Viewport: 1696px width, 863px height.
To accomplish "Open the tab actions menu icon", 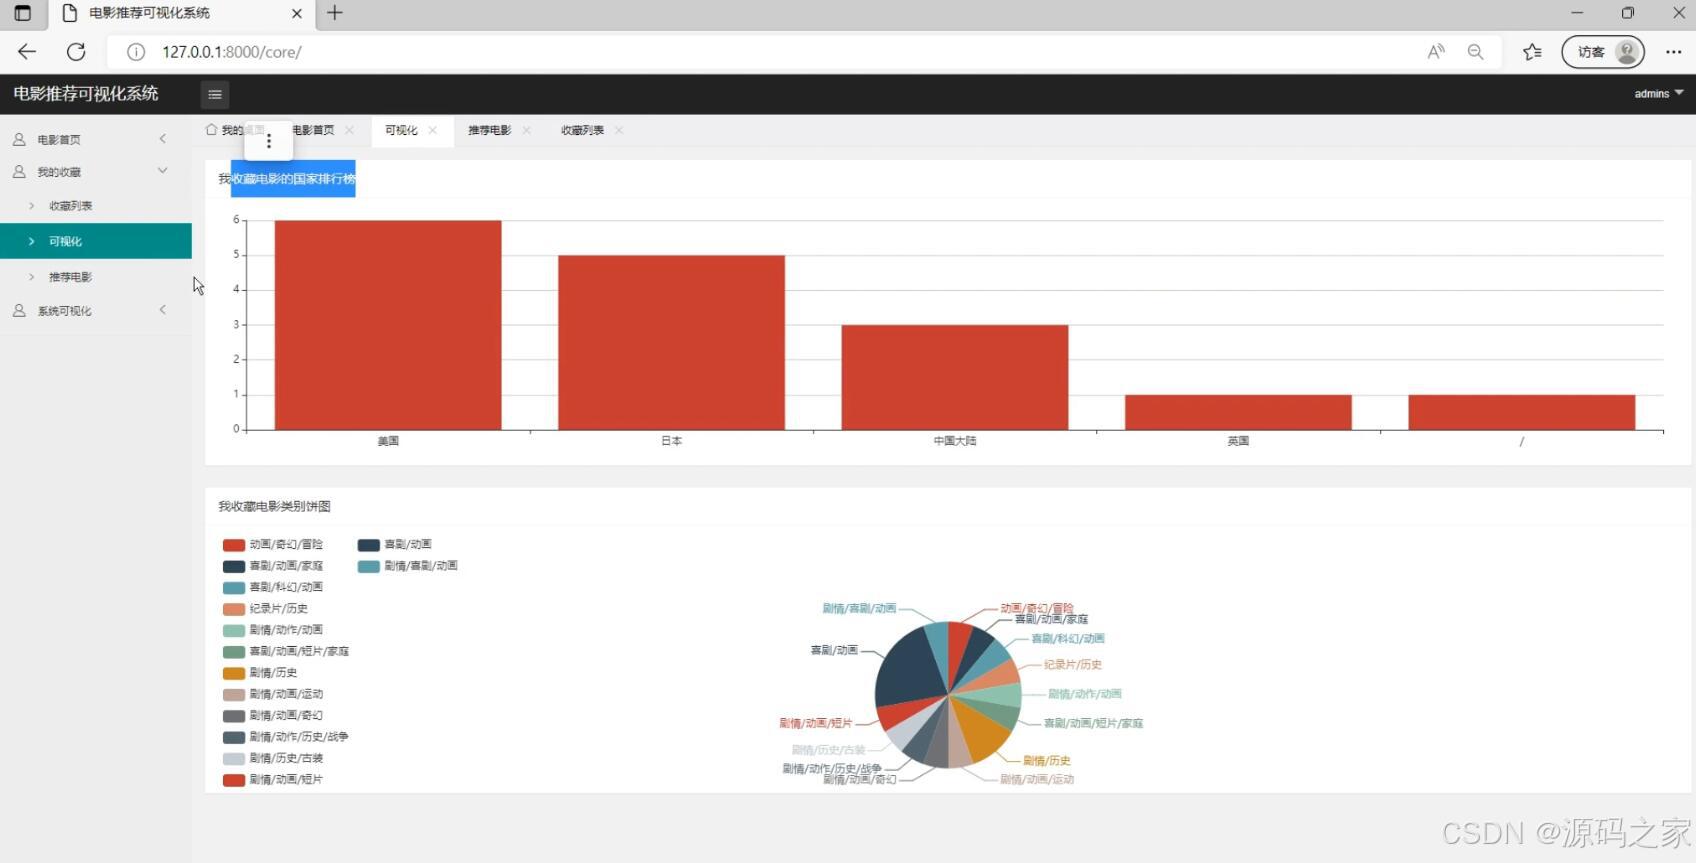I will coord(22,13).
